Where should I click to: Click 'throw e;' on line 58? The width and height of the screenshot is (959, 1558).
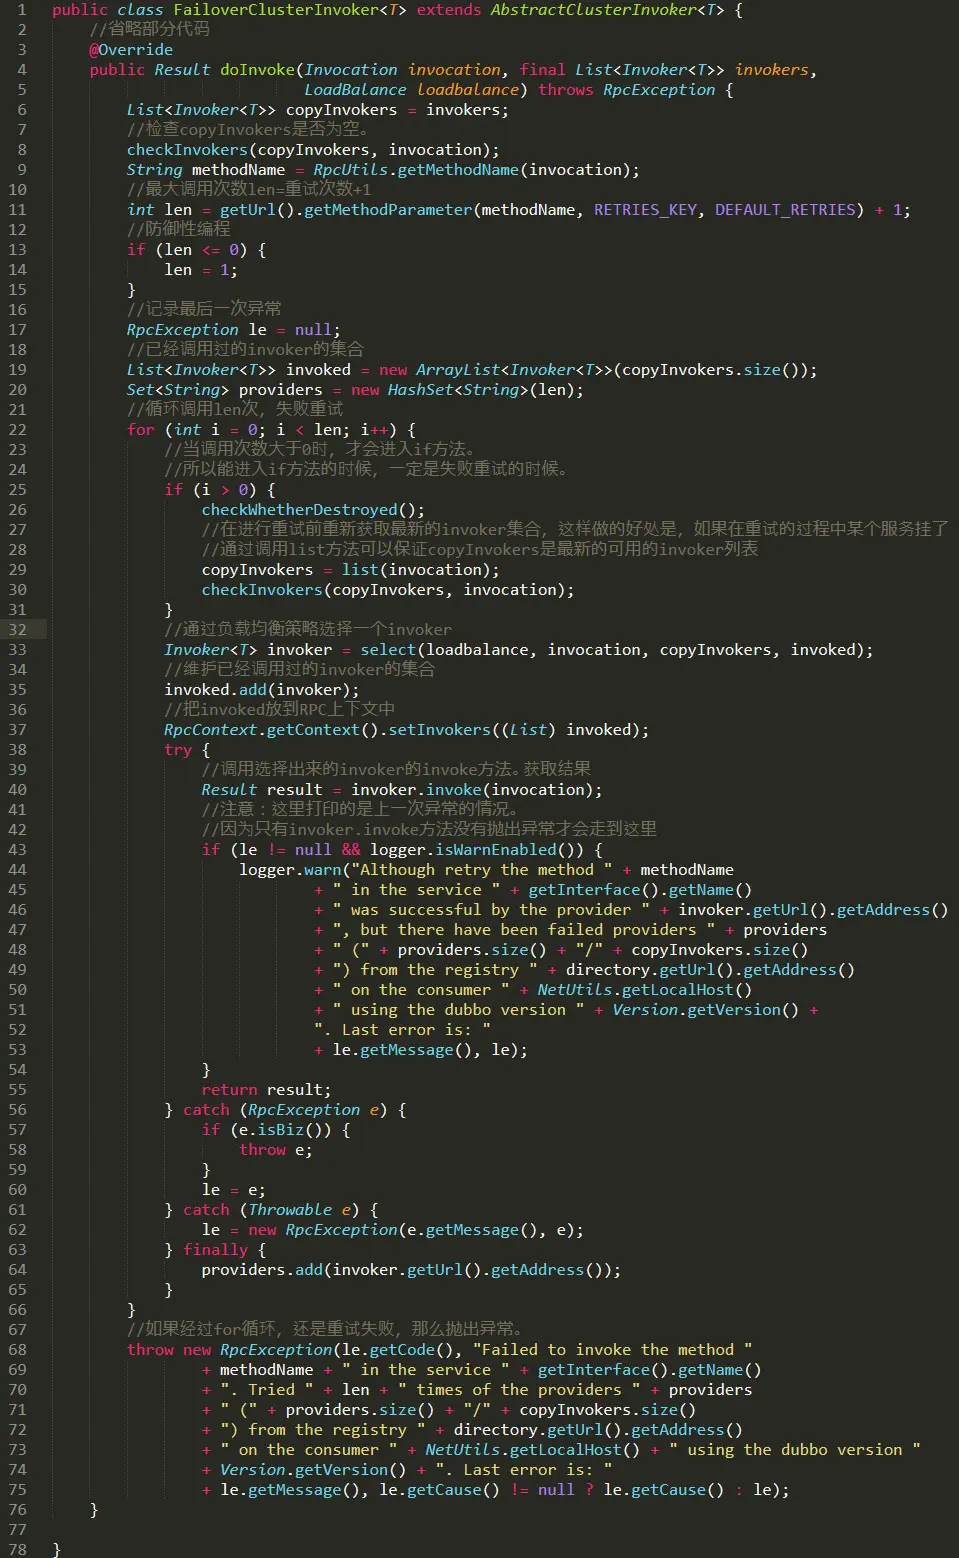(x=276, y=1150)
